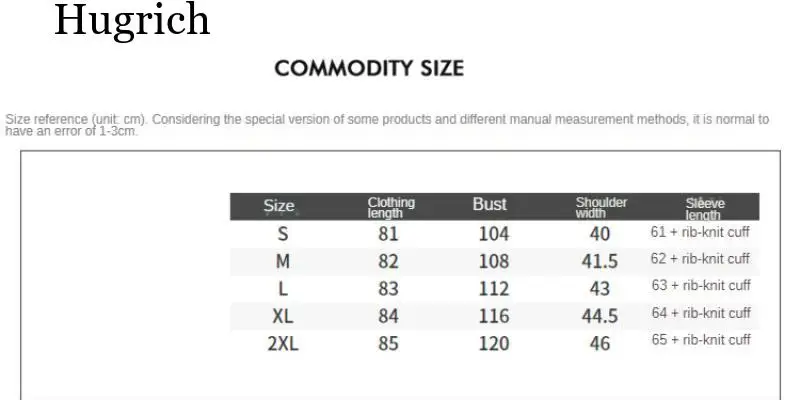Click clothing length value 85
Screen dimensions: 800x400
[388, 344]
